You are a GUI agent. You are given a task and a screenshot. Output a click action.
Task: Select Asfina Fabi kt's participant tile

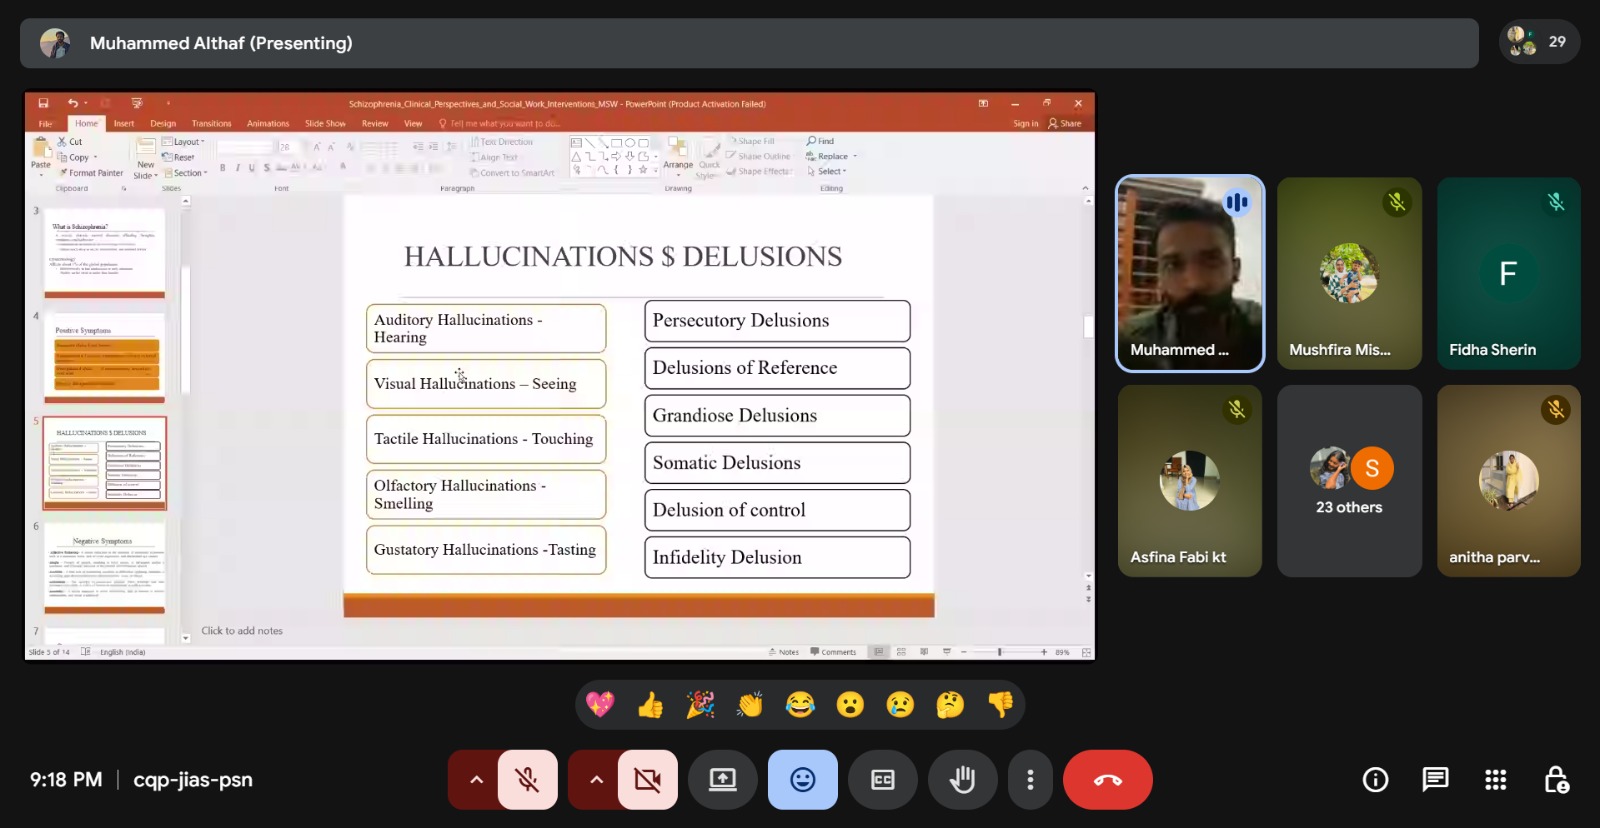1189,481
